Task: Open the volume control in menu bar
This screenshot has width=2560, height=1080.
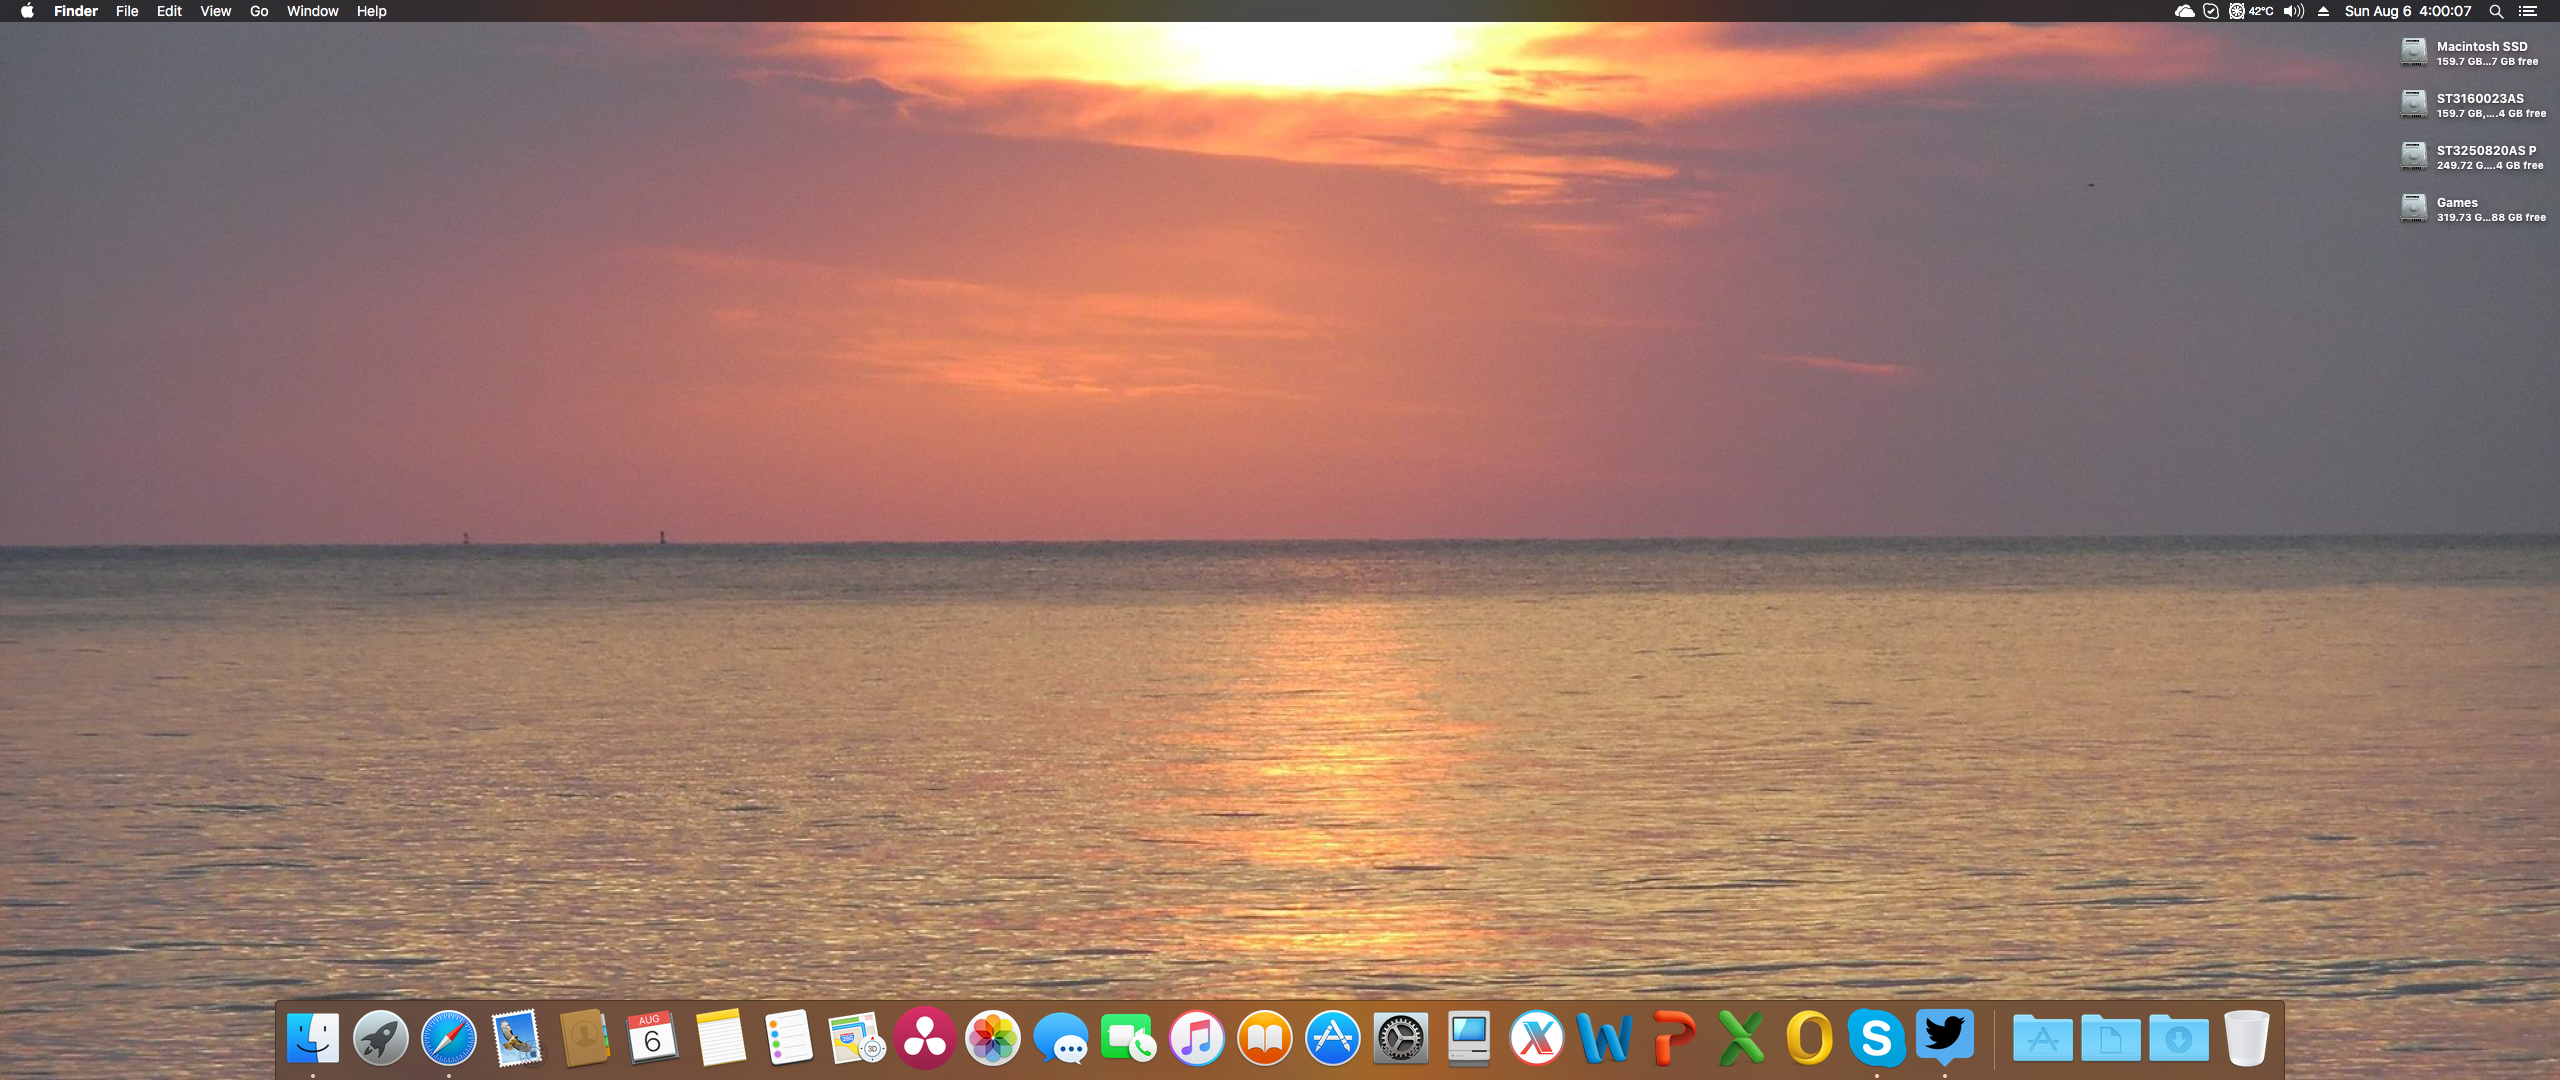Action: click(2293, 11)
